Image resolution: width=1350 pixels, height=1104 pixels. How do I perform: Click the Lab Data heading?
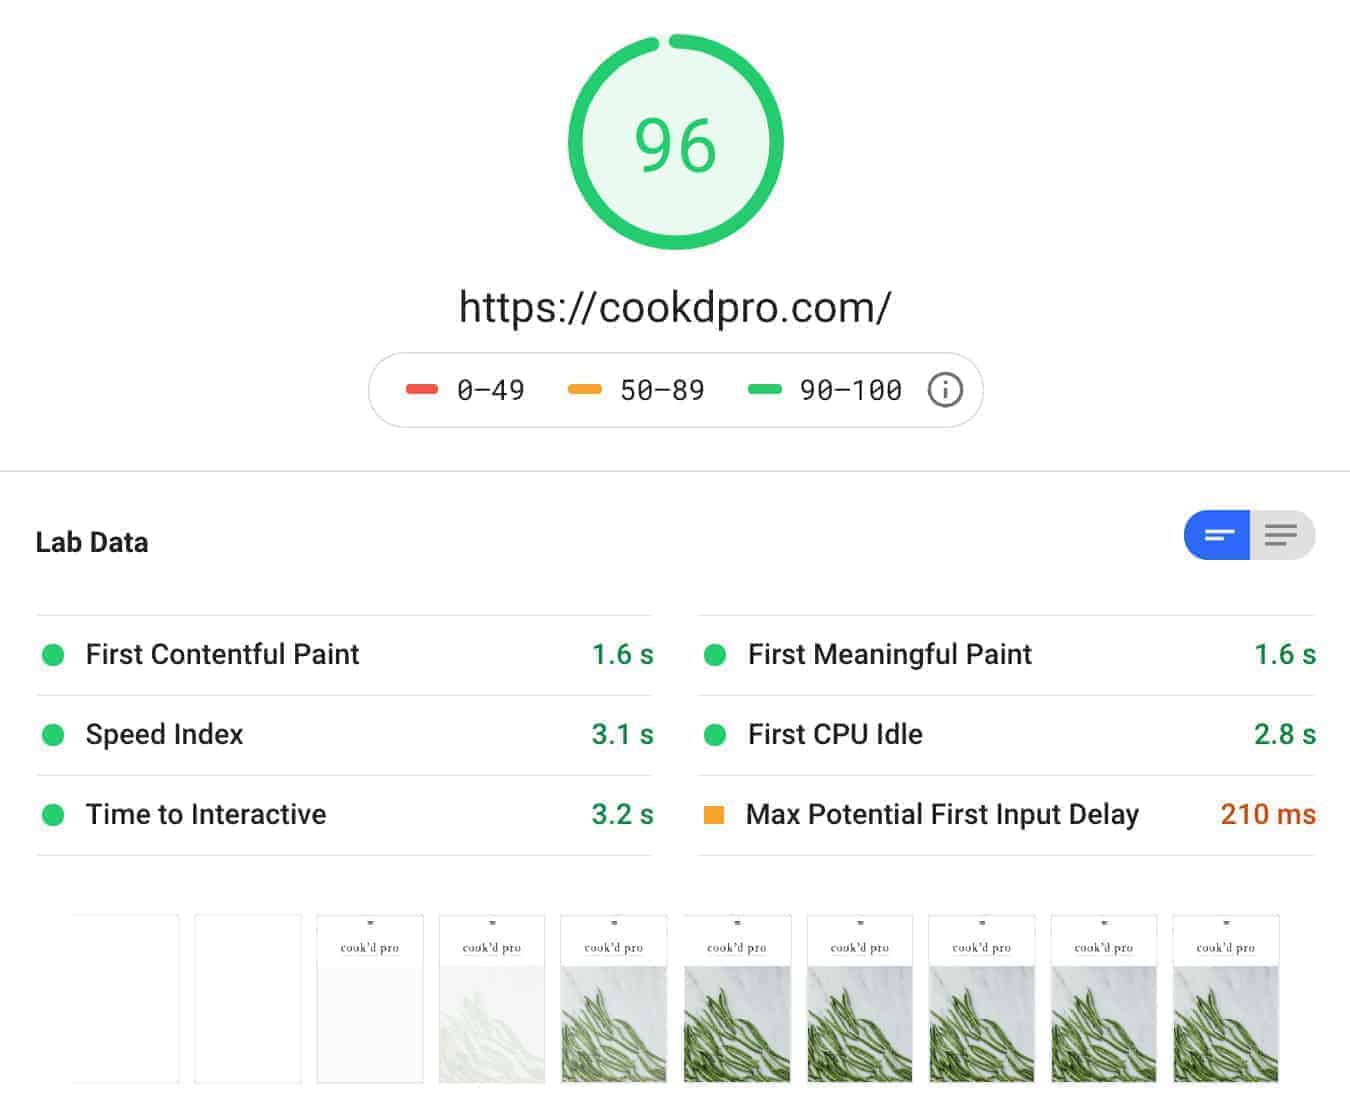92,542
